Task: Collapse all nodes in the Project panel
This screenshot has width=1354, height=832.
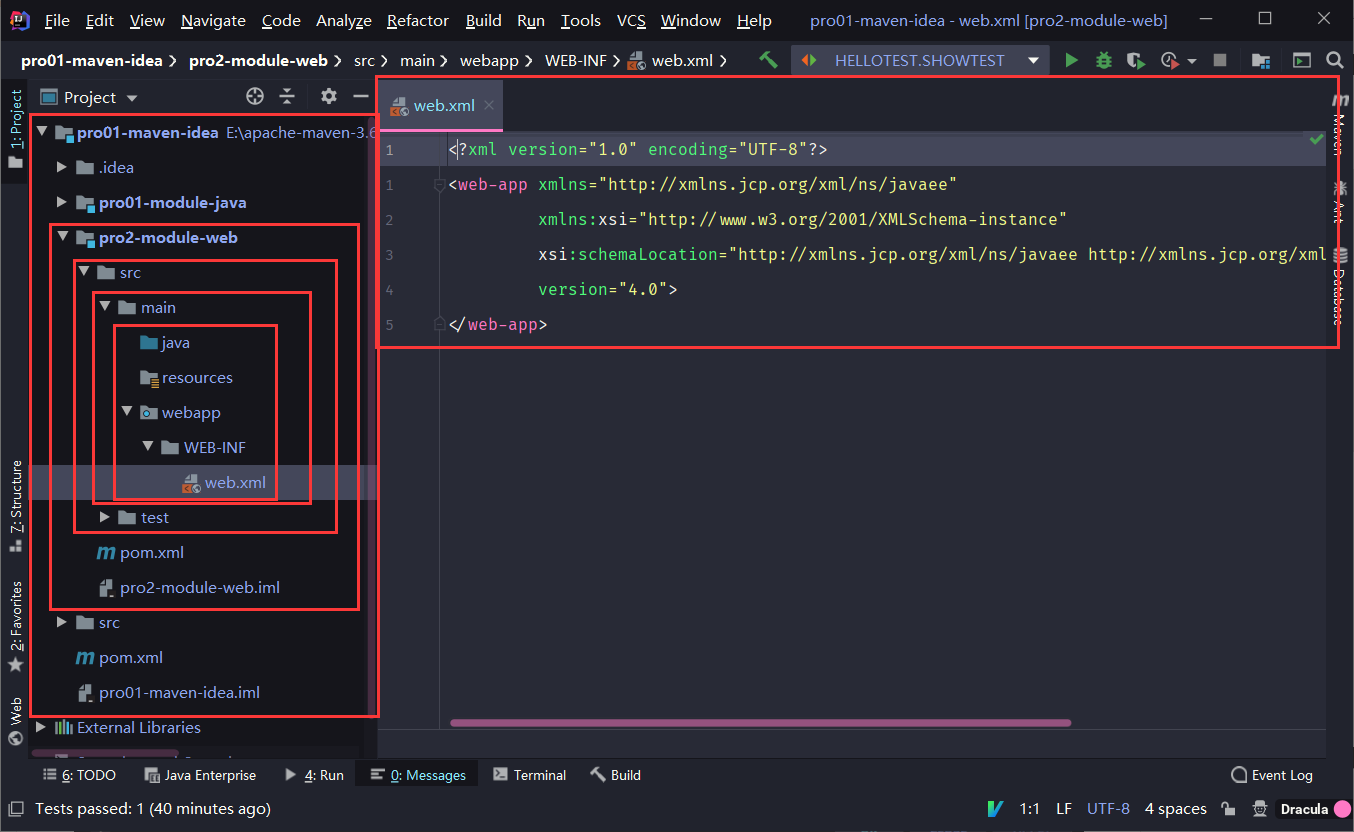Action: tap(287, 97)
